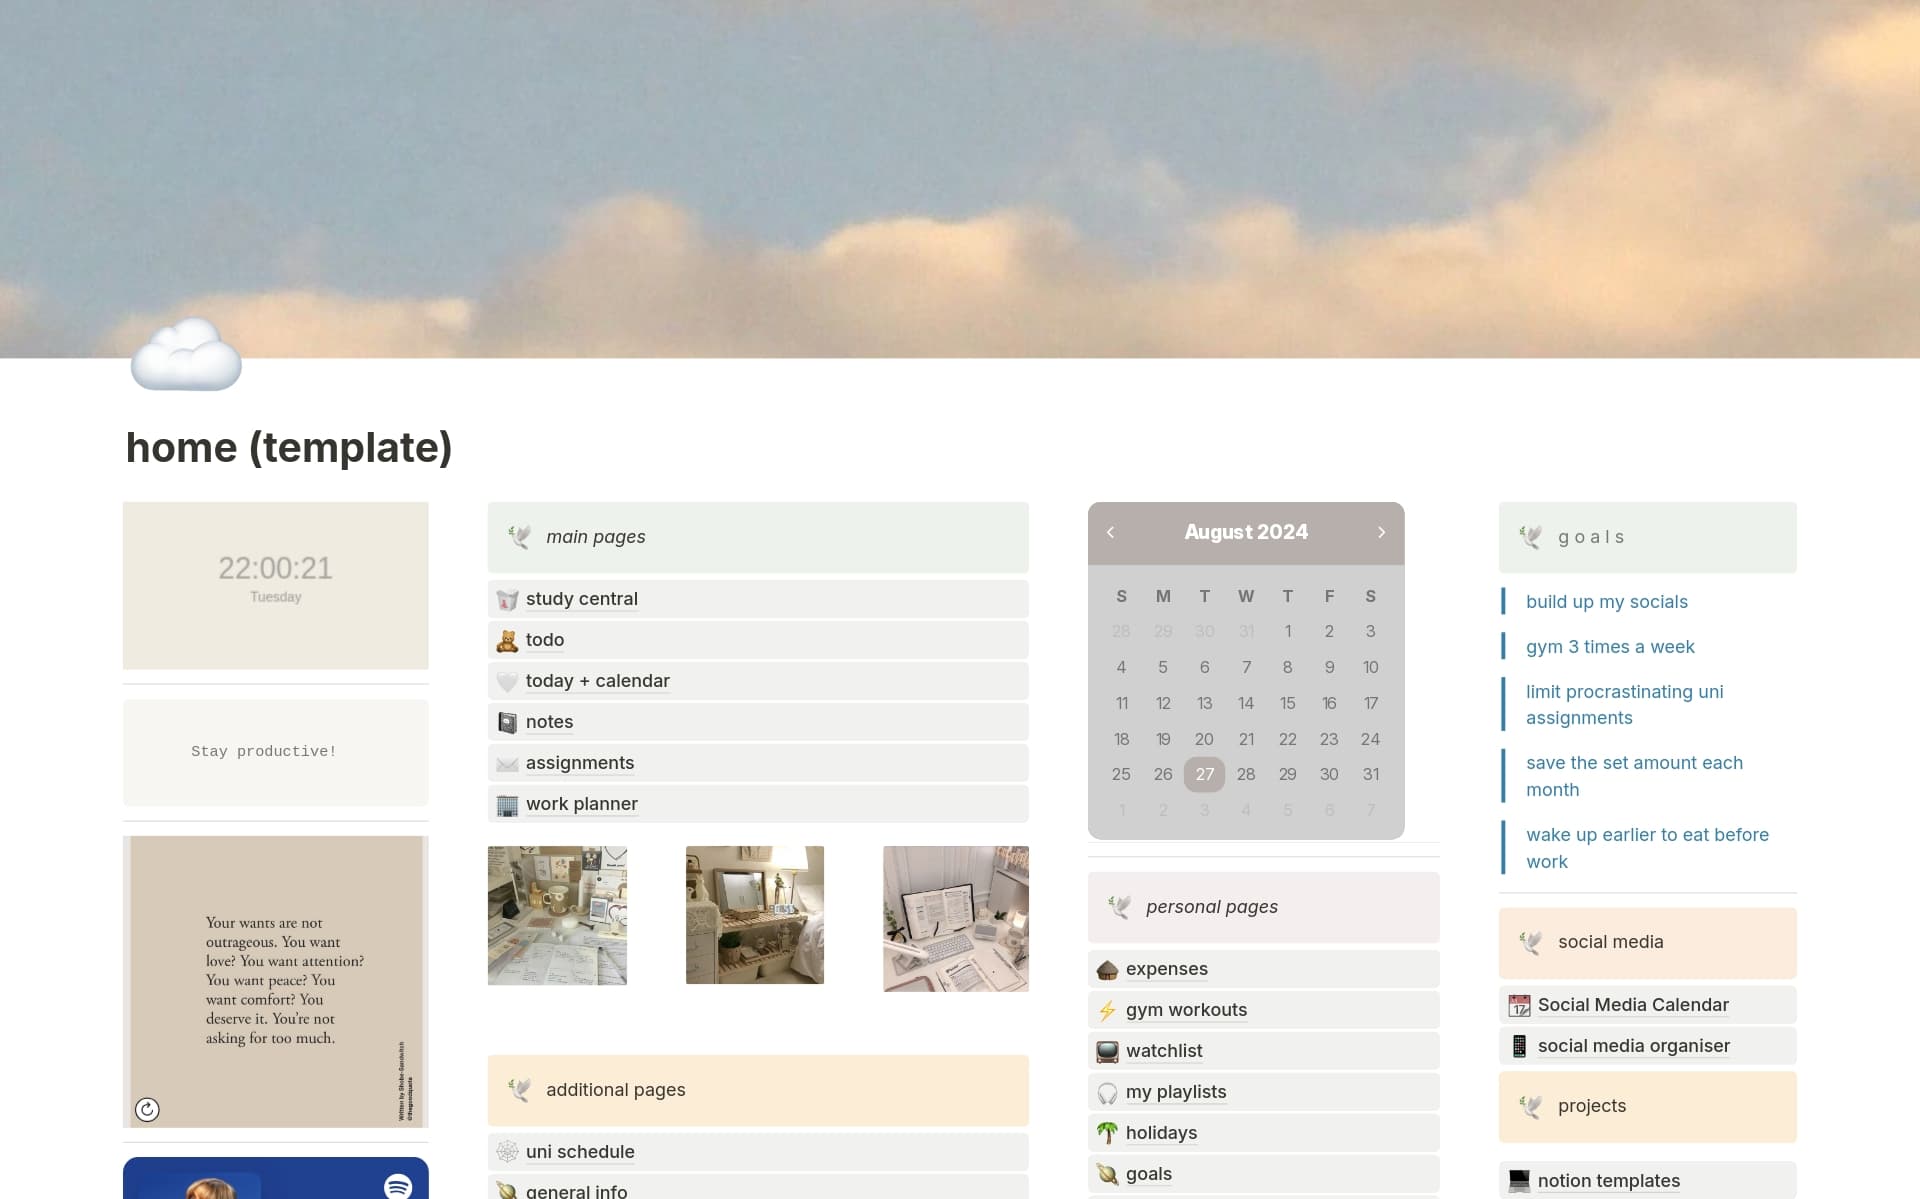Open the Social Media Calendar page
The height and width of the screenshot is (1199, 1920).
click(x=1633, y=1004)
